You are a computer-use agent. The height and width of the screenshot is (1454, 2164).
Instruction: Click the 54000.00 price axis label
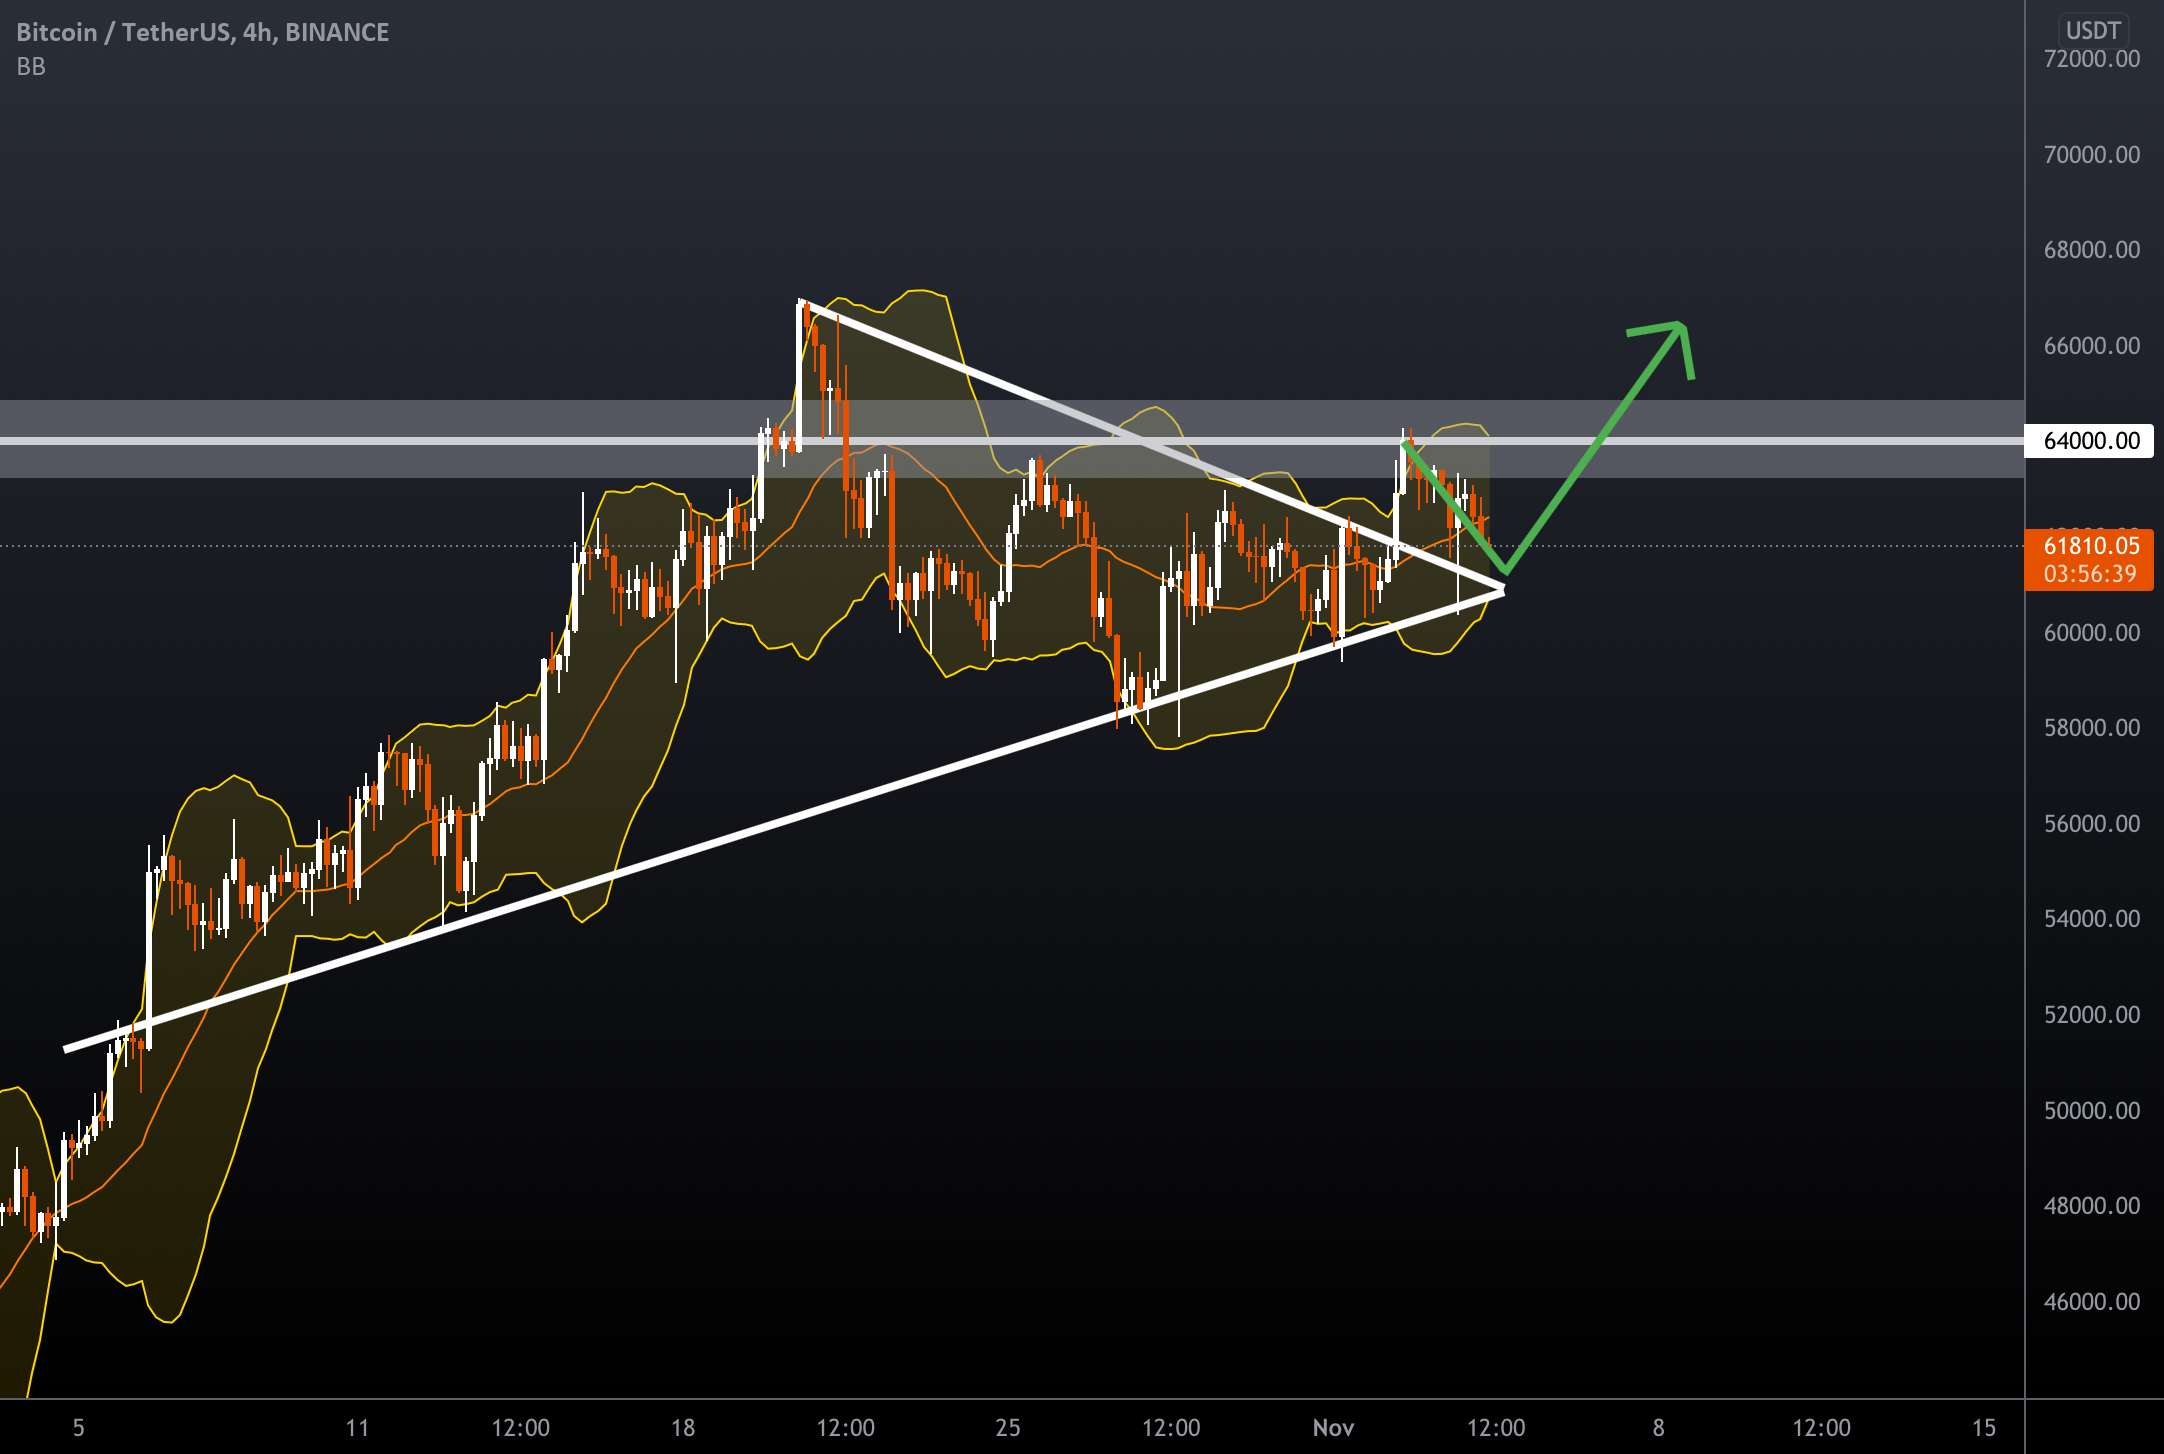[x=2092, y=919]
